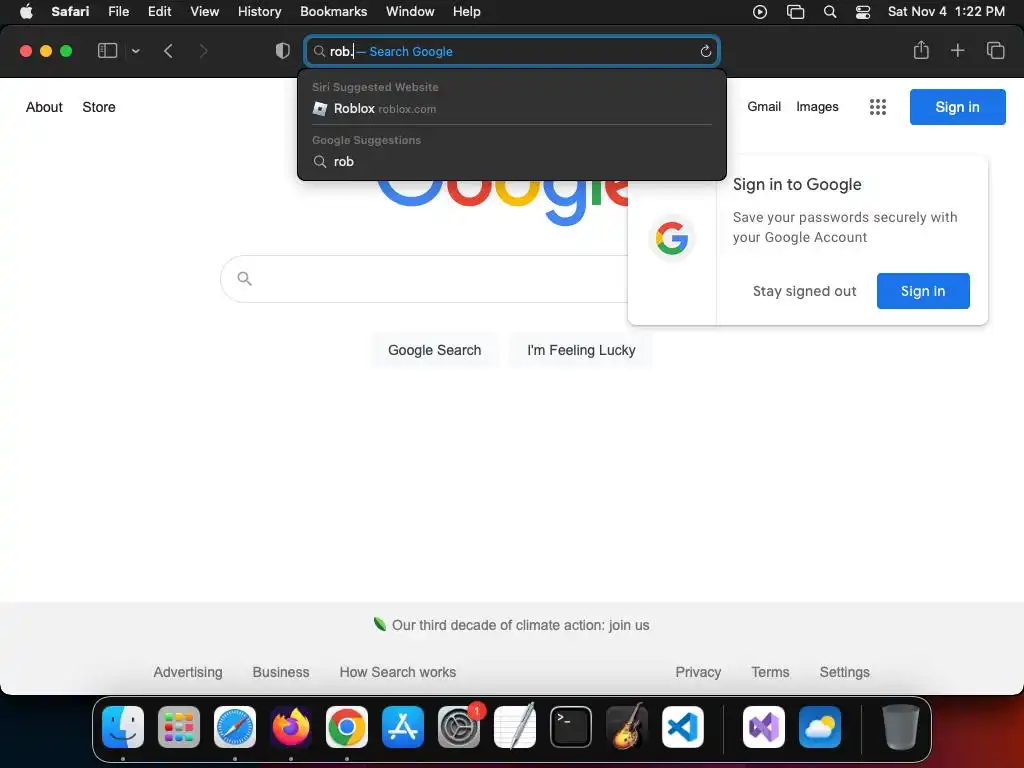Open a new tab with plus icon

(x=957, y=51)
